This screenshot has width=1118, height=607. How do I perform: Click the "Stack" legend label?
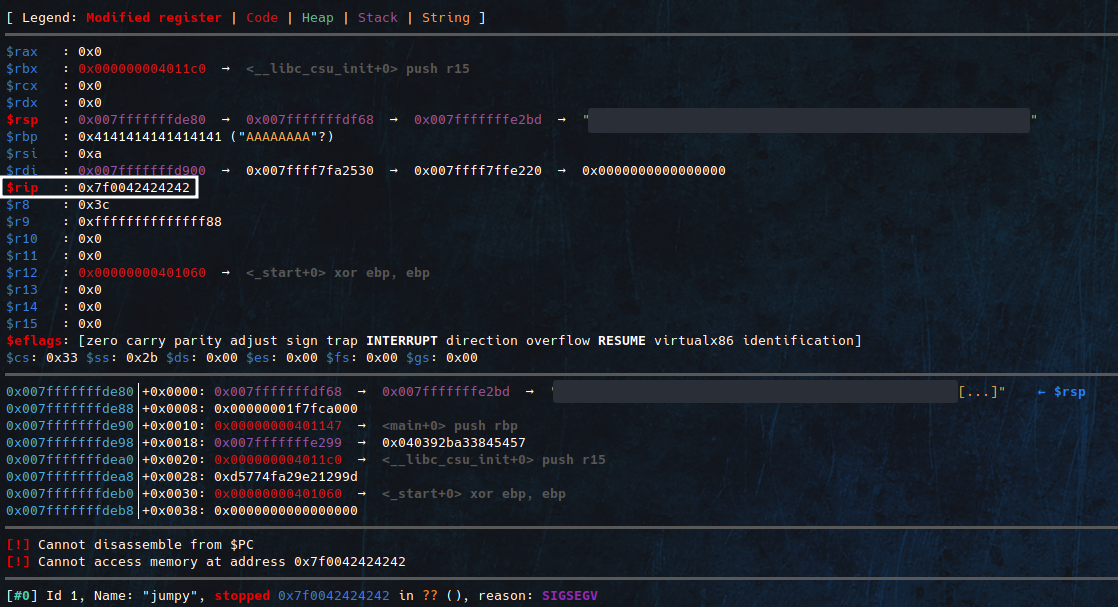coord(377,17)
